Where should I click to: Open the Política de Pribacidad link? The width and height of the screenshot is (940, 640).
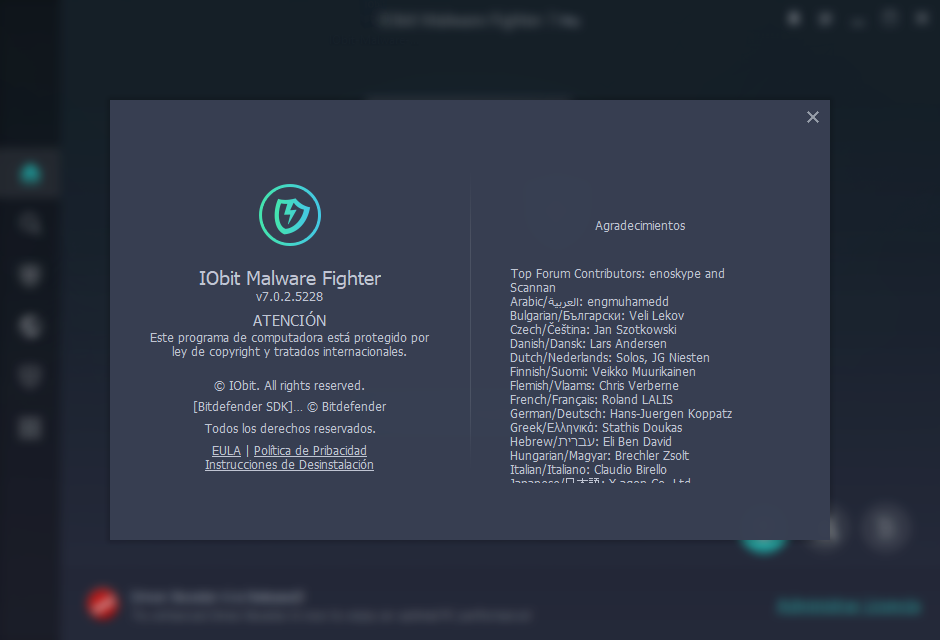[310, 451]
